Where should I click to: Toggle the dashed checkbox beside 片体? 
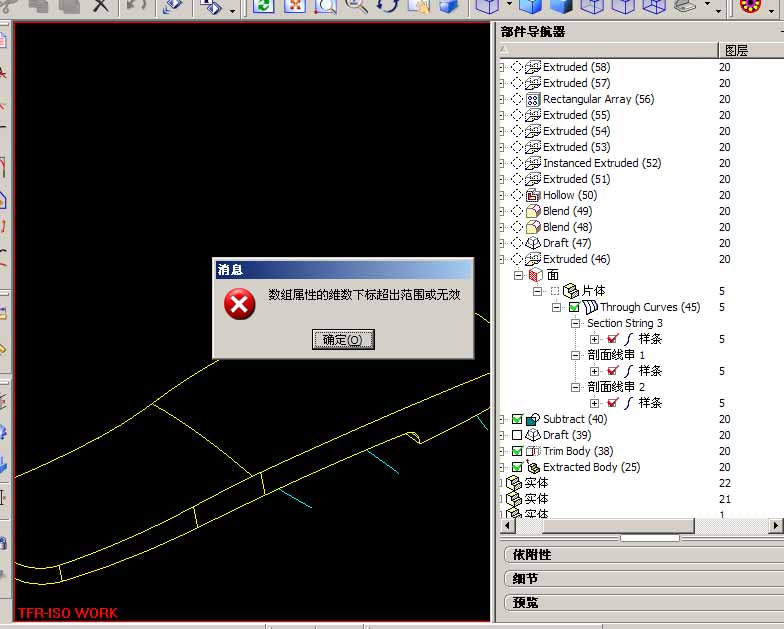click(554, 291)
